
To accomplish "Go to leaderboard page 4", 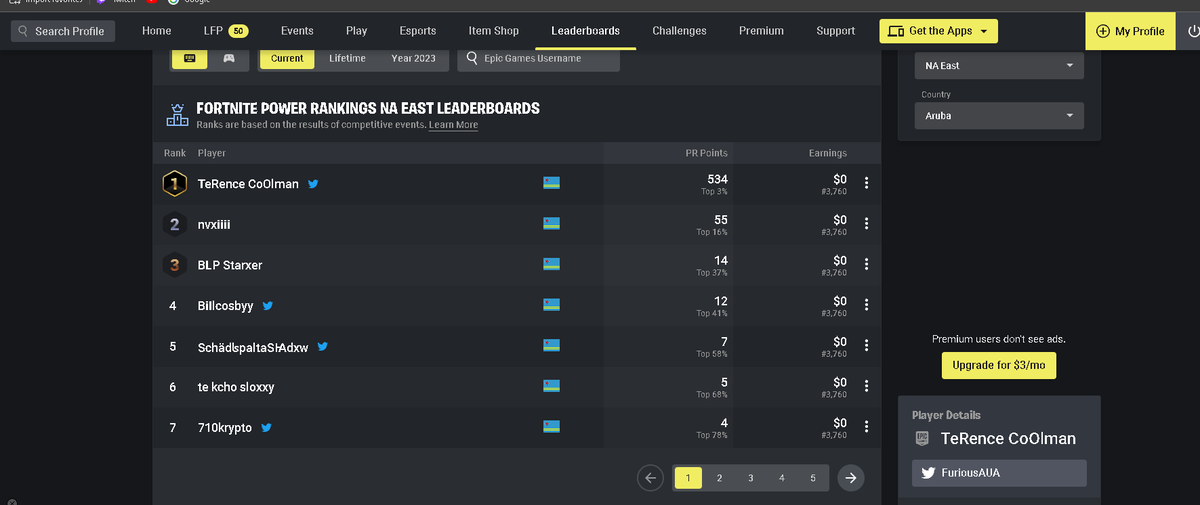I will pyautogui.click(x=781, y=478).
